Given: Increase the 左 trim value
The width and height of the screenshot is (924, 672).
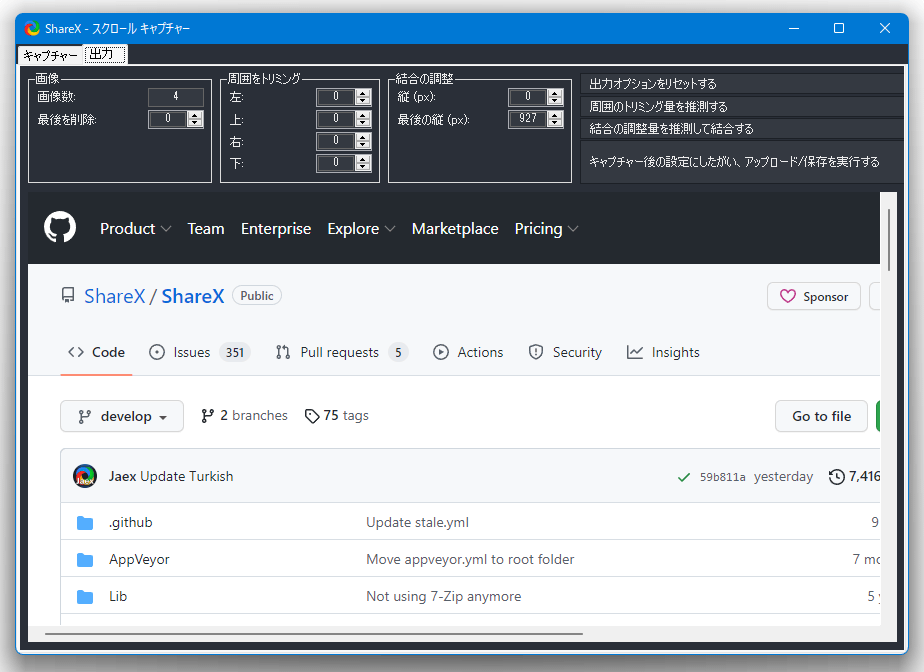Looking at the screenshot, I should (x=364, y=93).
